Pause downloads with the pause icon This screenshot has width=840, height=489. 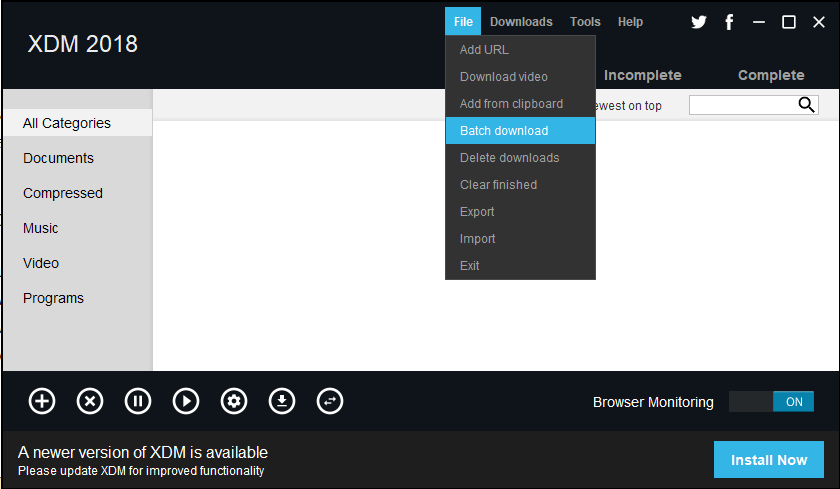click(138, 401)
